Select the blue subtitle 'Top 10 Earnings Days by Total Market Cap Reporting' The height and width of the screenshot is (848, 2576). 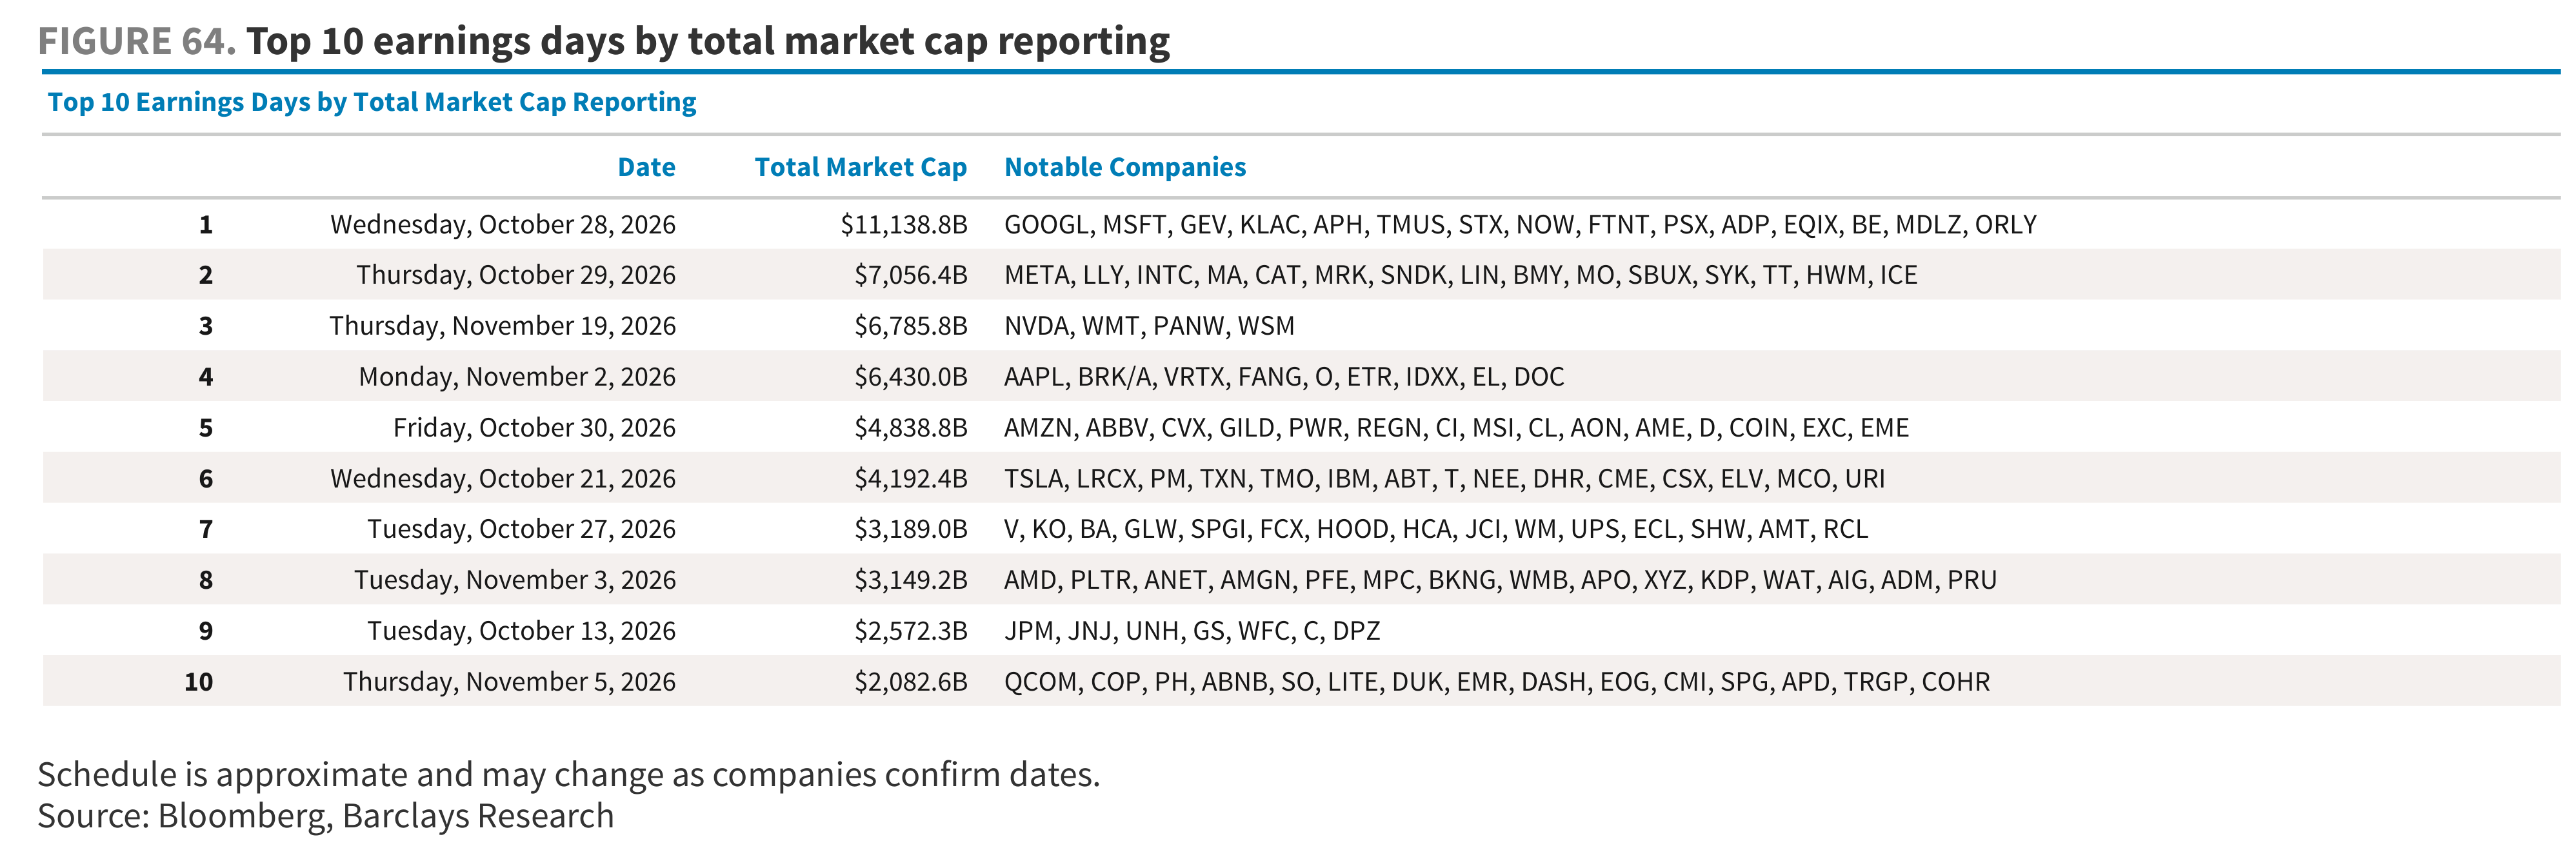click(x=372, y=103)
